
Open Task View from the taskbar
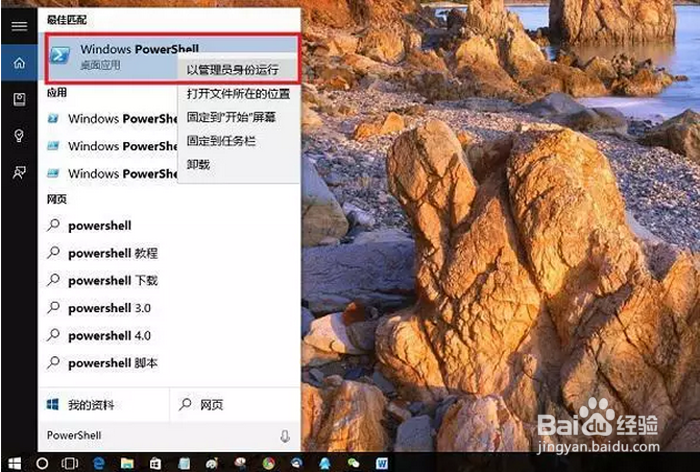pos(70,464)
